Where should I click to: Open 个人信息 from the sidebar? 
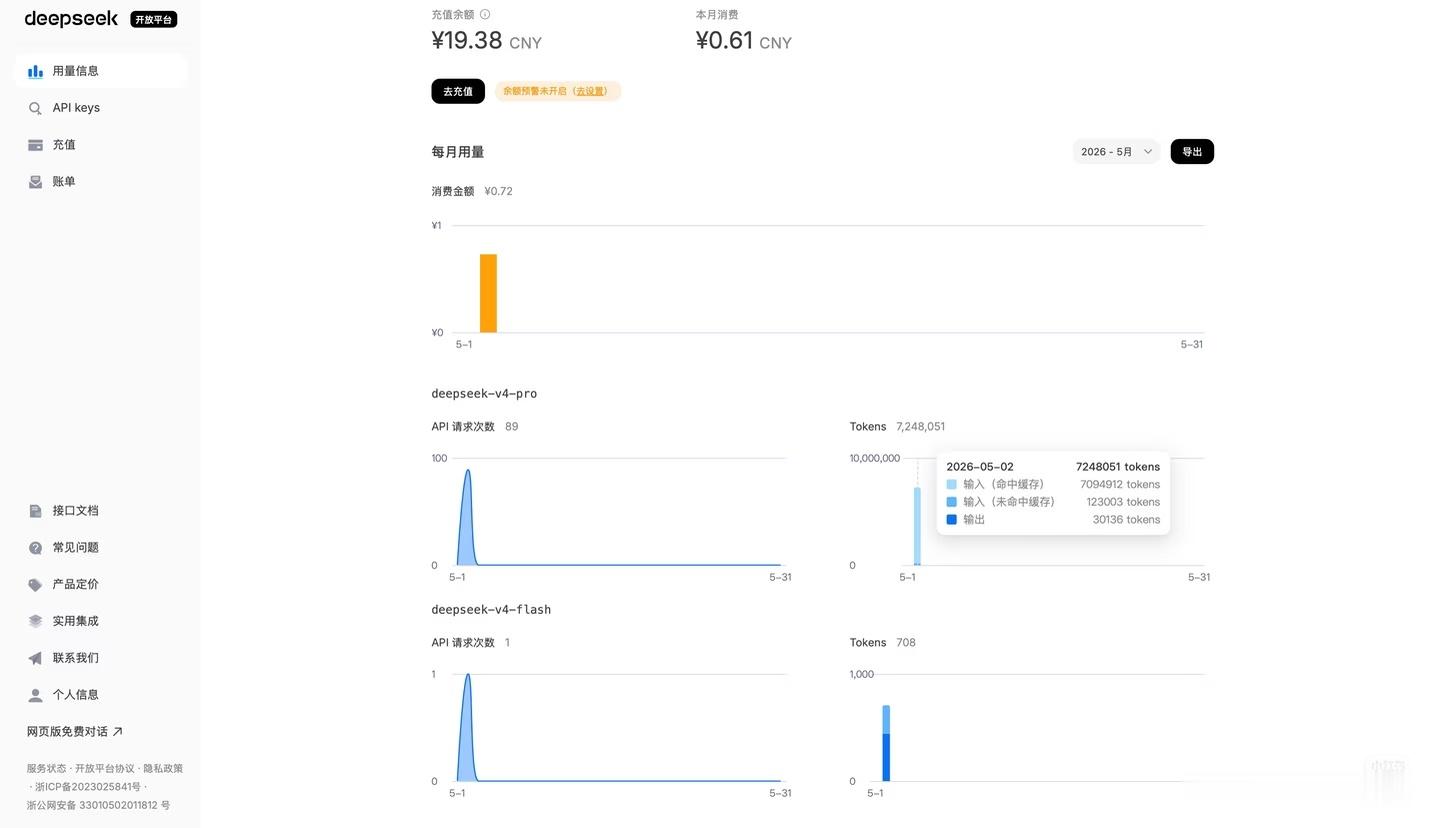coord(101,695)
